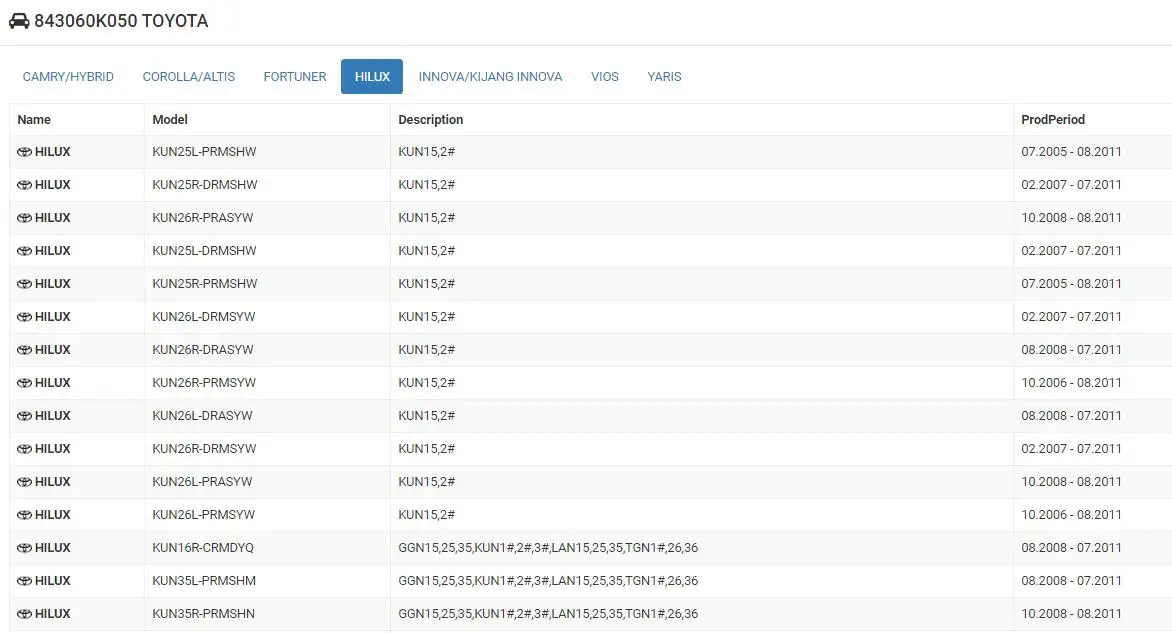The height and width of the screenshot is (633, 1172).
Task: Click Toyota logo in KUN26R-PRASYW row
Action: pyautogui.click(x=24, y=217)
